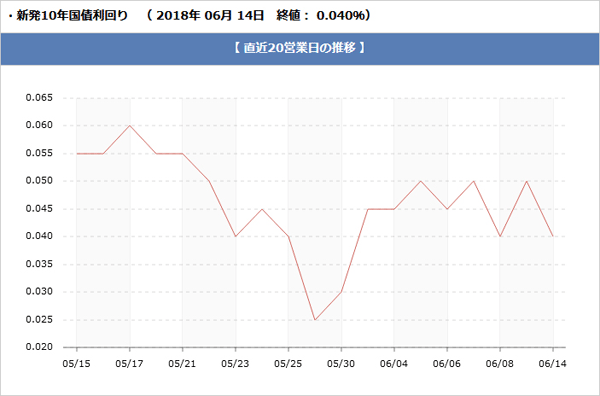Click y-axis label 0.060
The width and height of the screenshot is (600, 396).
39,125
